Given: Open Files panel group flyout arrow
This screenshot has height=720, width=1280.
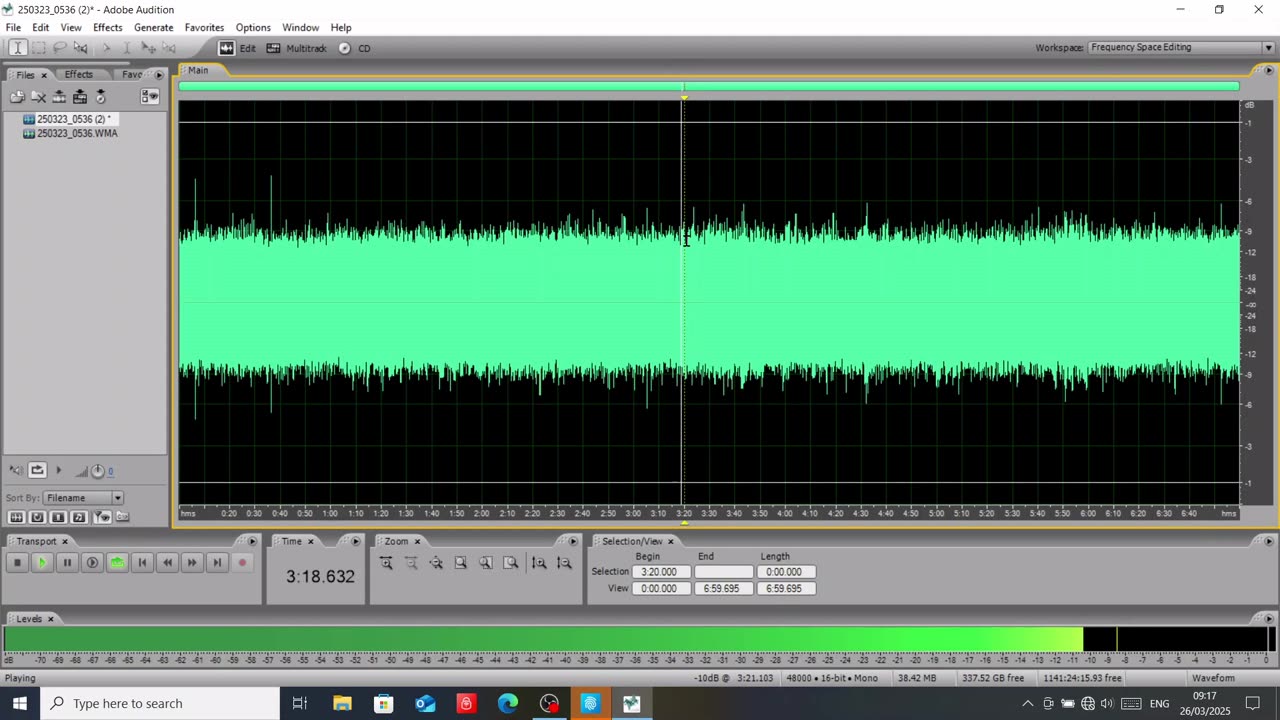Looking at the screenshot, I should (x=158, y=74).
